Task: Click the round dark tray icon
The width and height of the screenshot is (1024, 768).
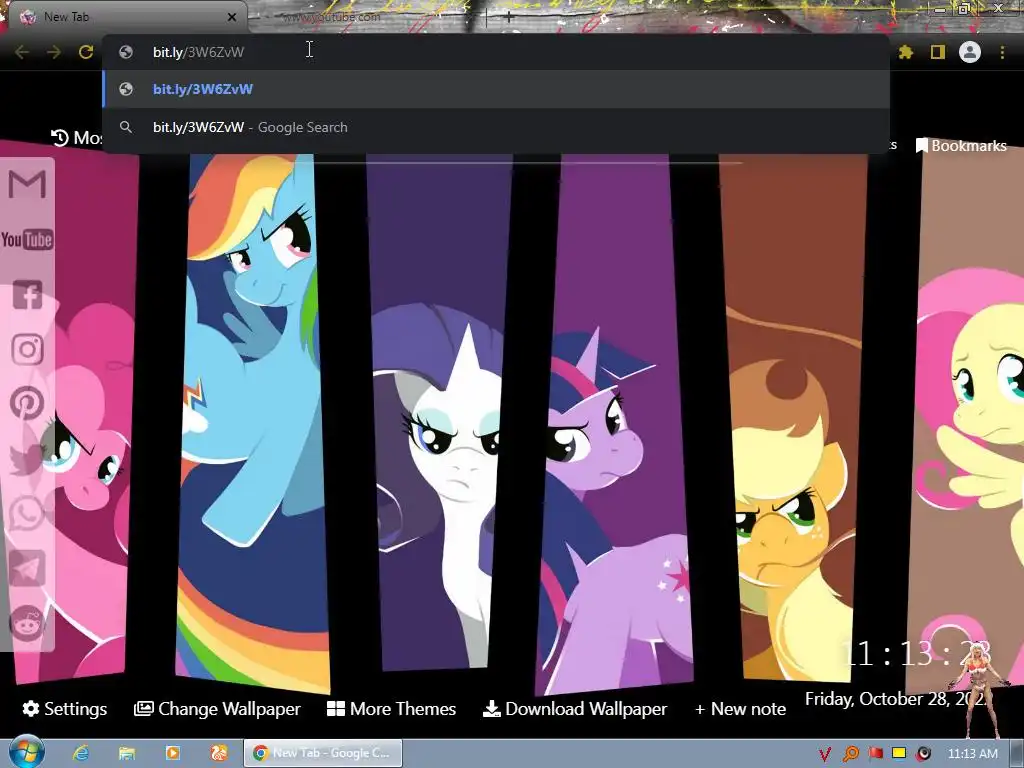Action: (923, 754)
